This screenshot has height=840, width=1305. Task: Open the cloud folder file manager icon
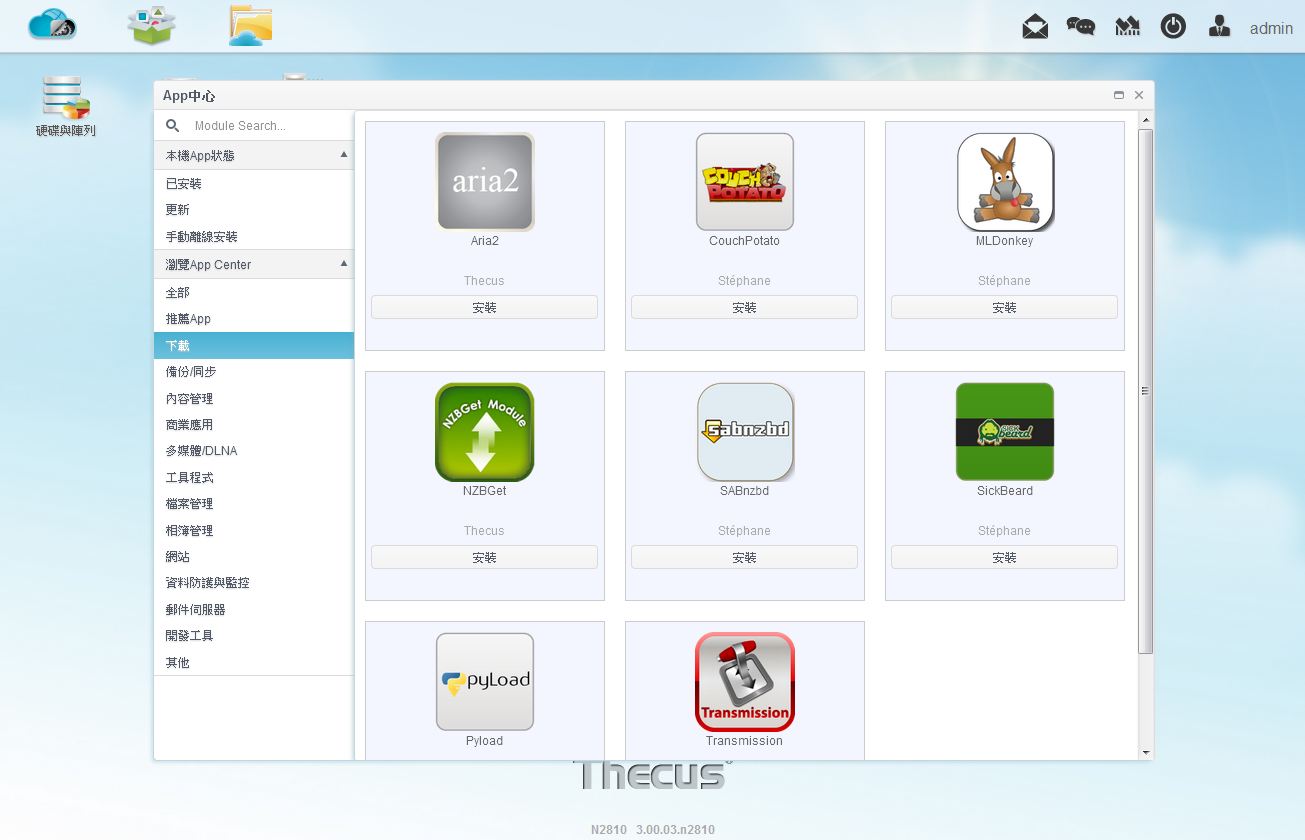tap(250, 25)
